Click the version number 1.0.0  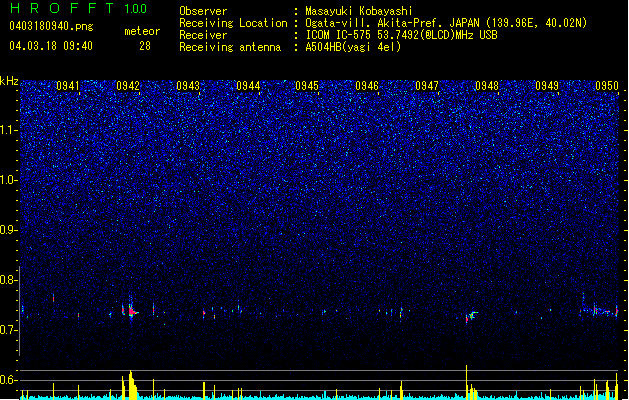click(135, 9)
